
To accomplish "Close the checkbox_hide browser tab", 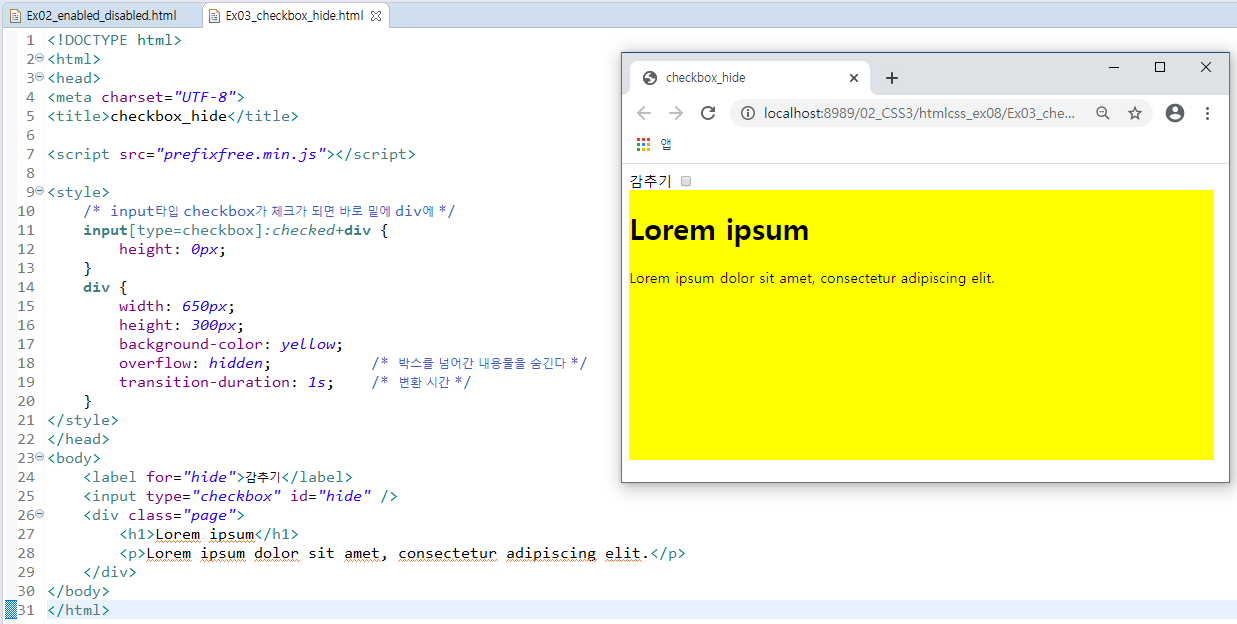I will pos(853,78).
